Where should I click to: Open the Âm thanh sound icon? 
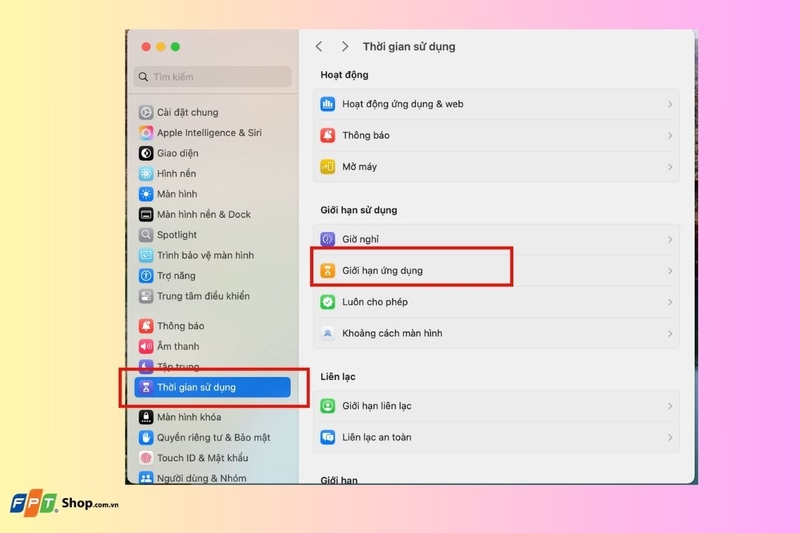(x=146, y=346)
